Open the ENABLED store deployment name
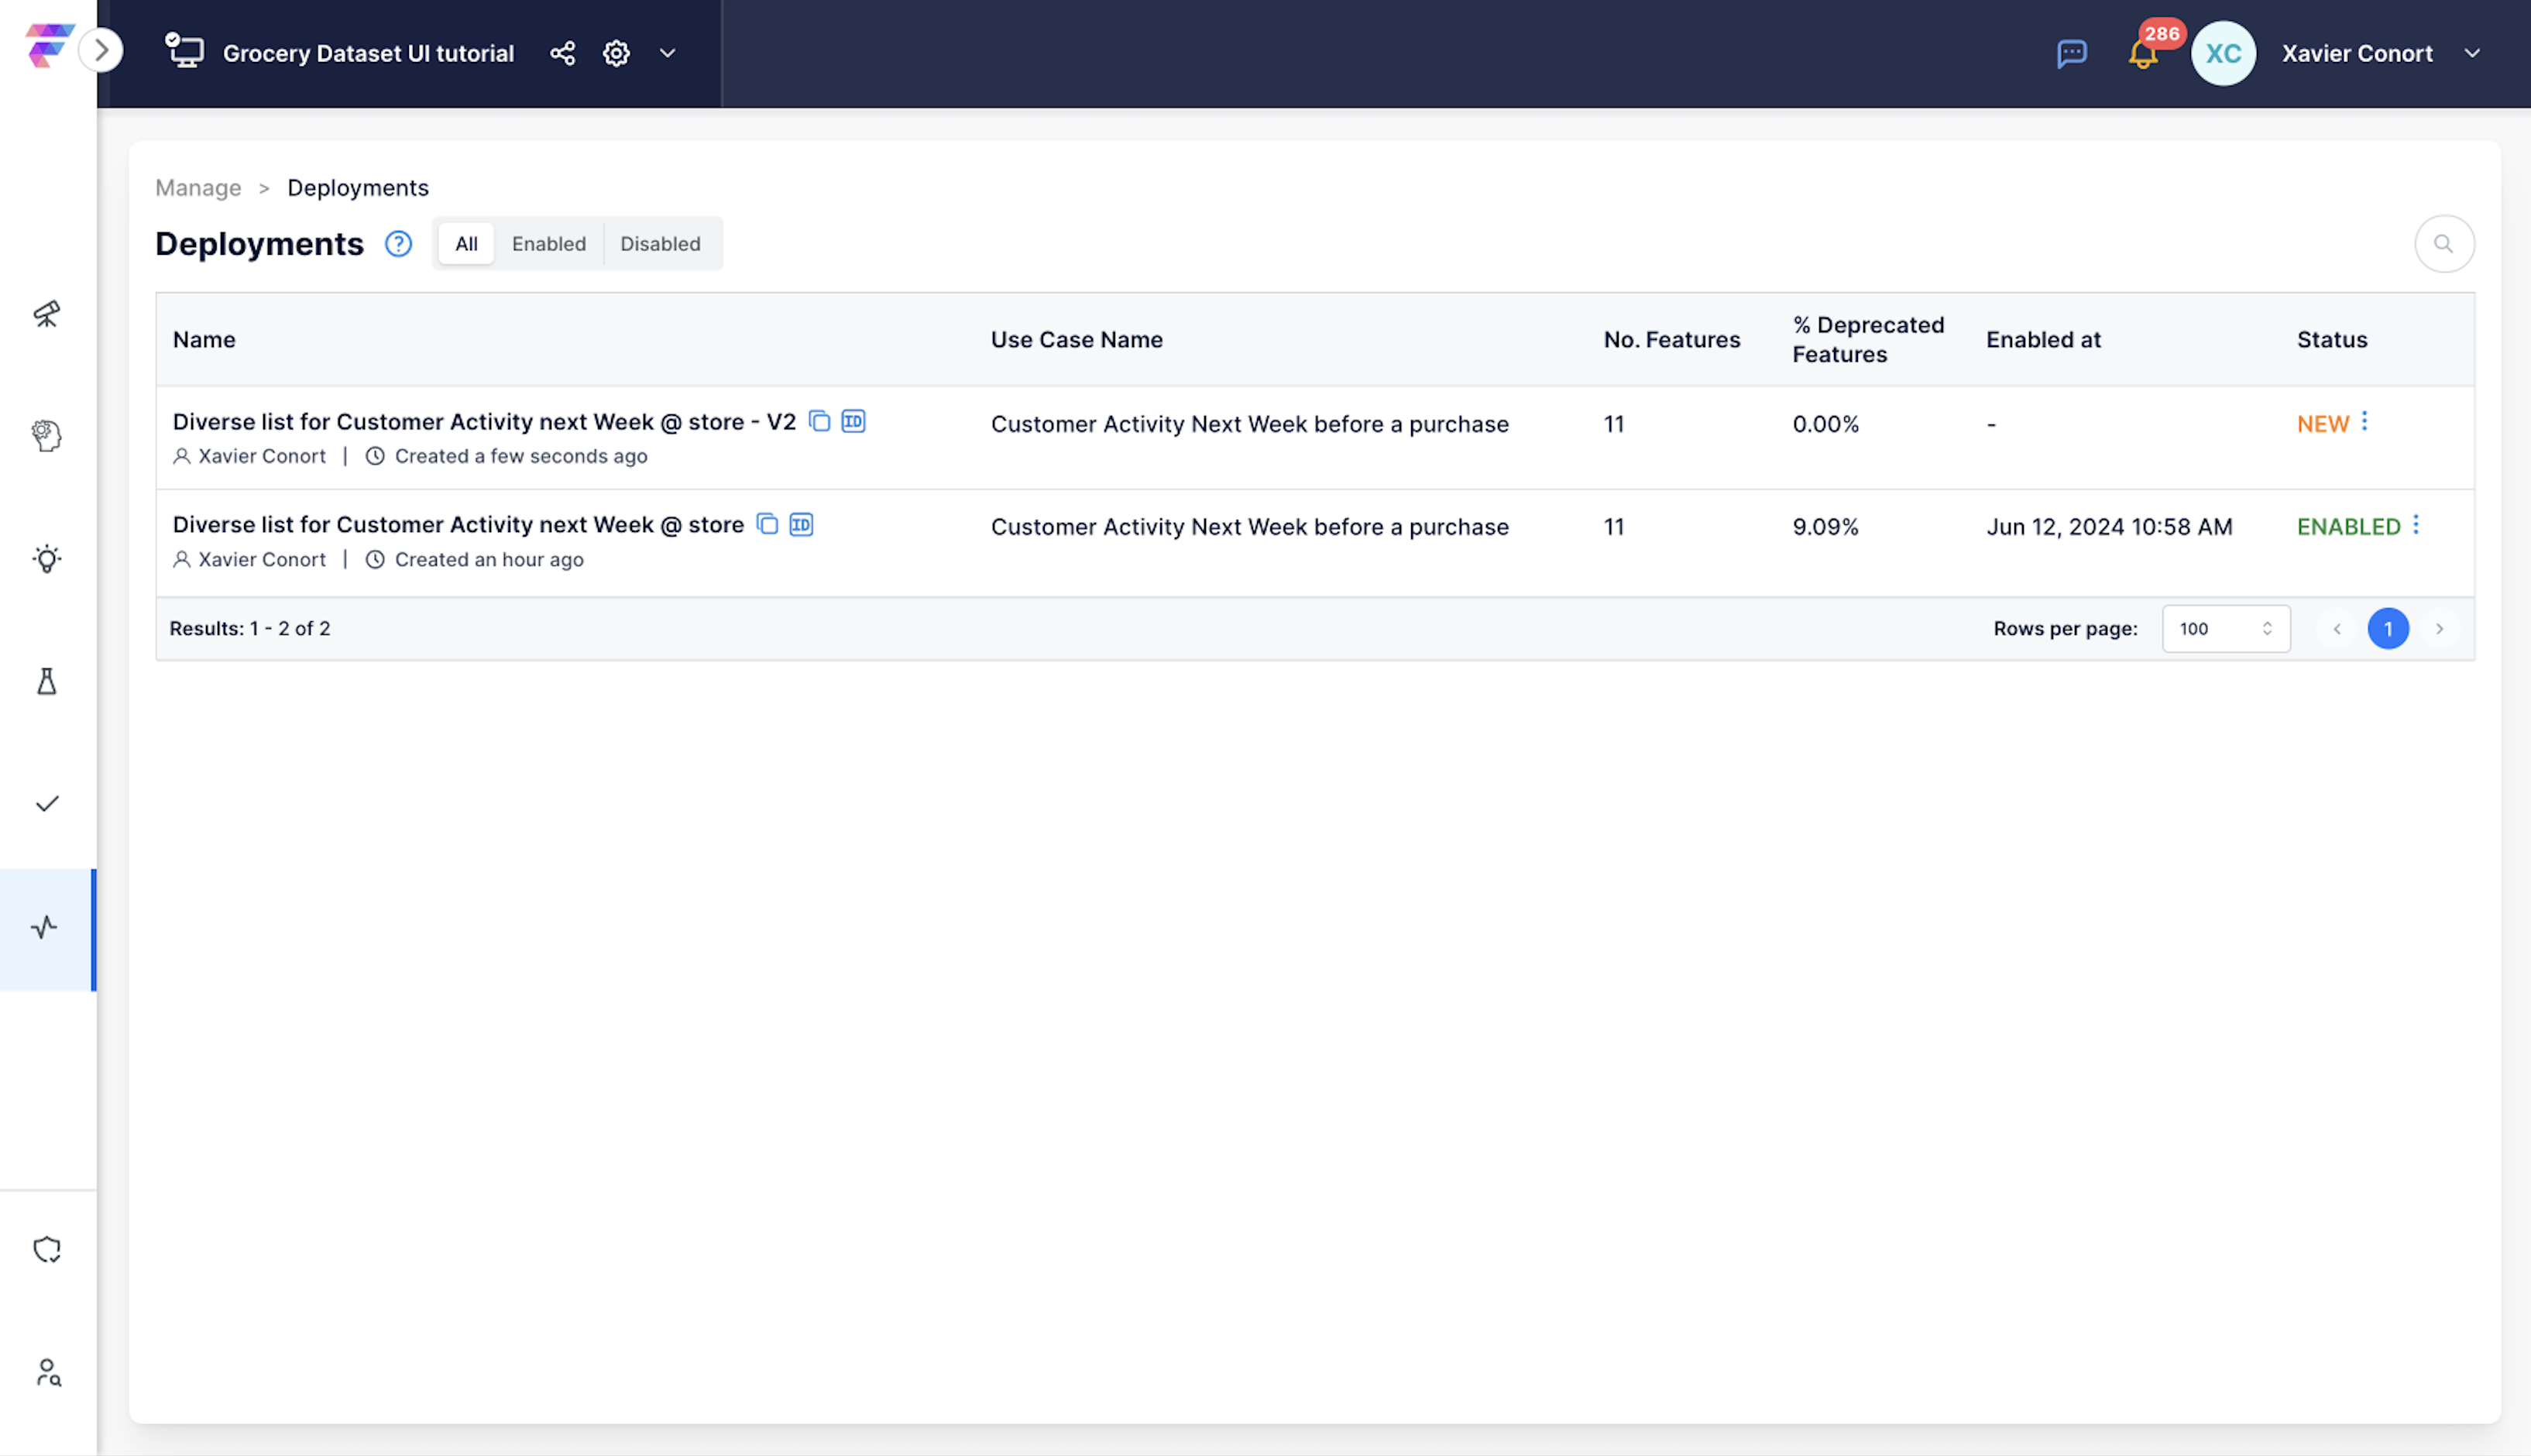Screen dimensions: 2531x1456 tap(458, 525)
